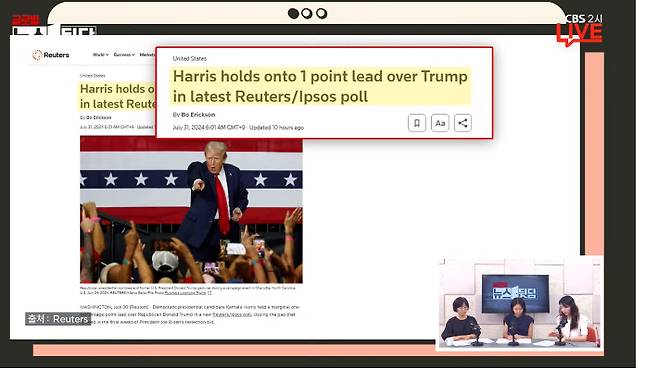The image size is (658, 369).
Task: Expand the Business navigation dropdown
Action: tap(124, 55)
